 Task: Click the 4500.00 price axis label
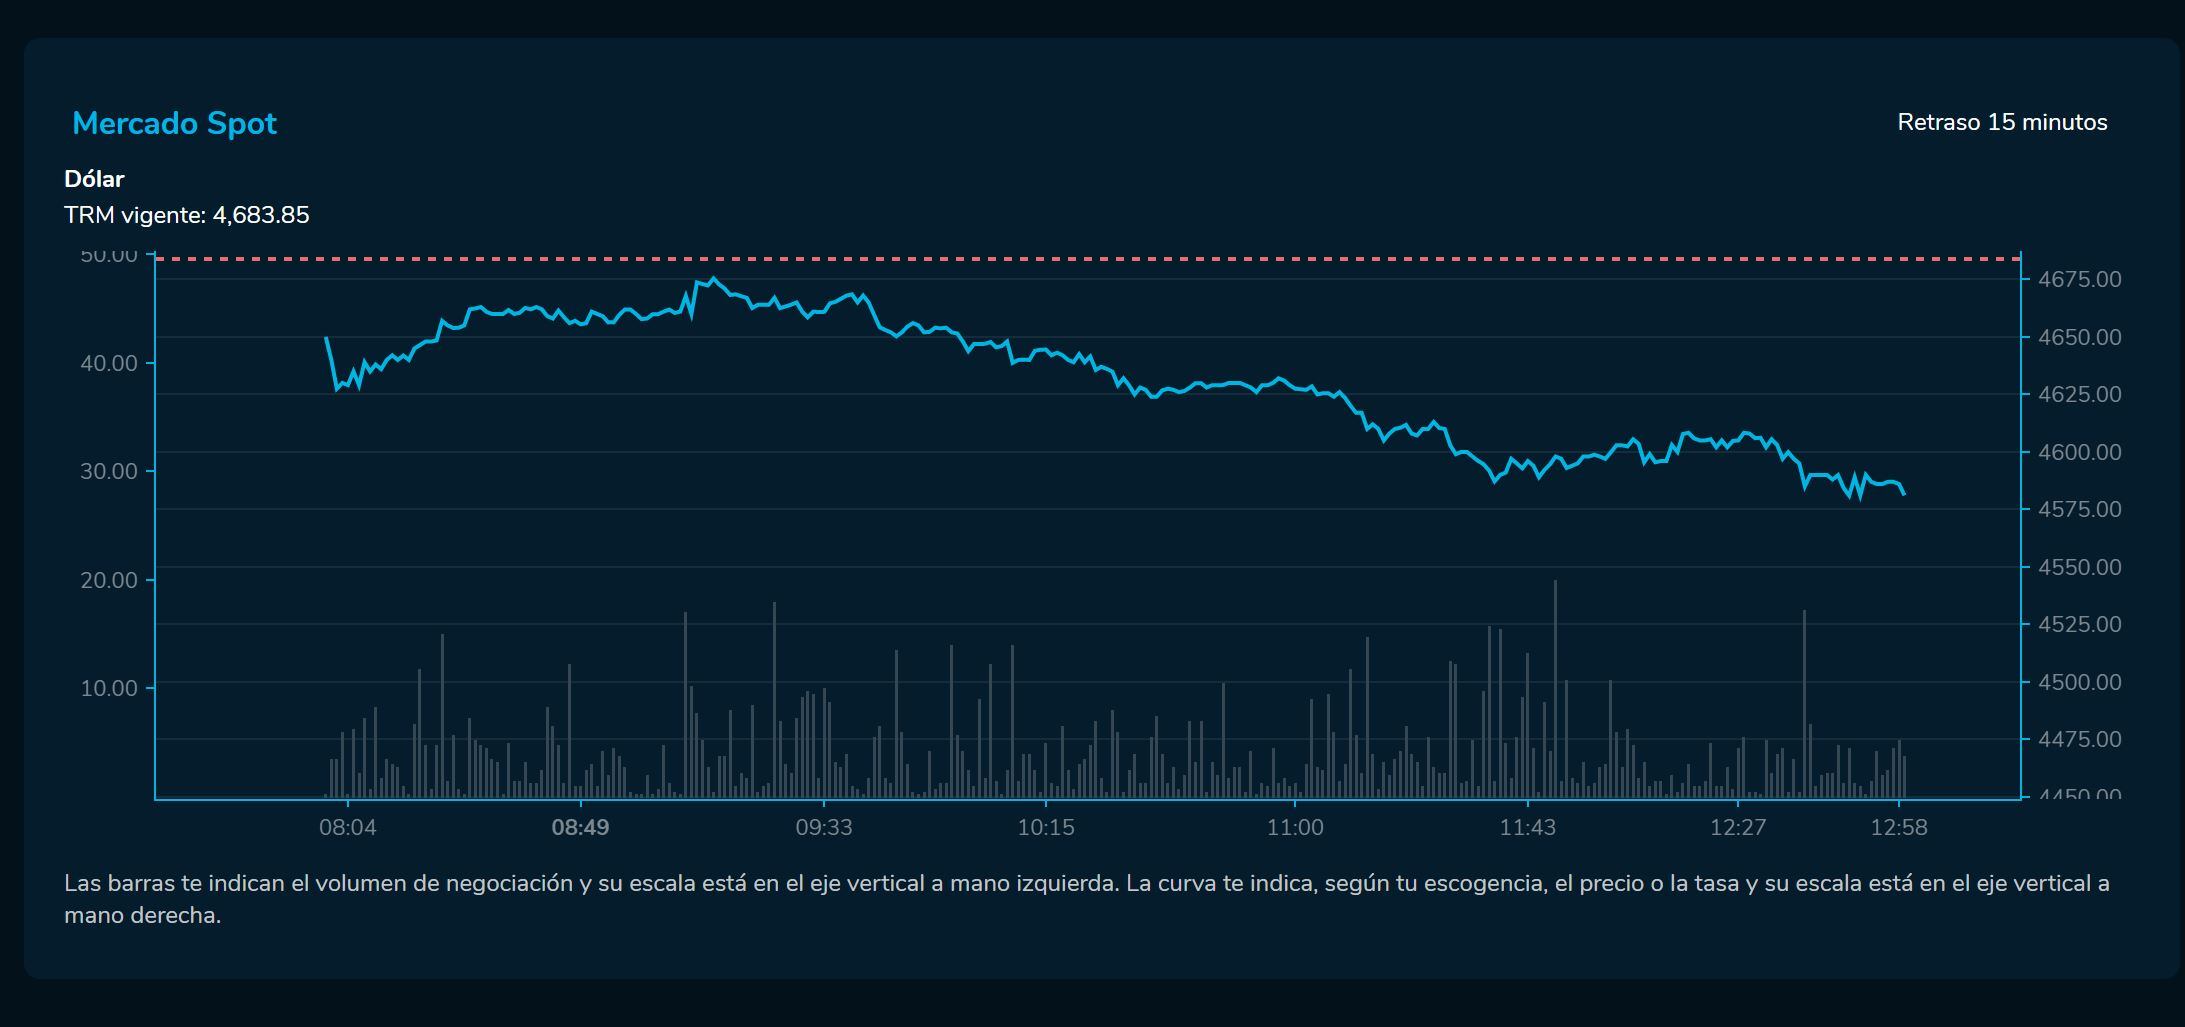(2079, 683)
